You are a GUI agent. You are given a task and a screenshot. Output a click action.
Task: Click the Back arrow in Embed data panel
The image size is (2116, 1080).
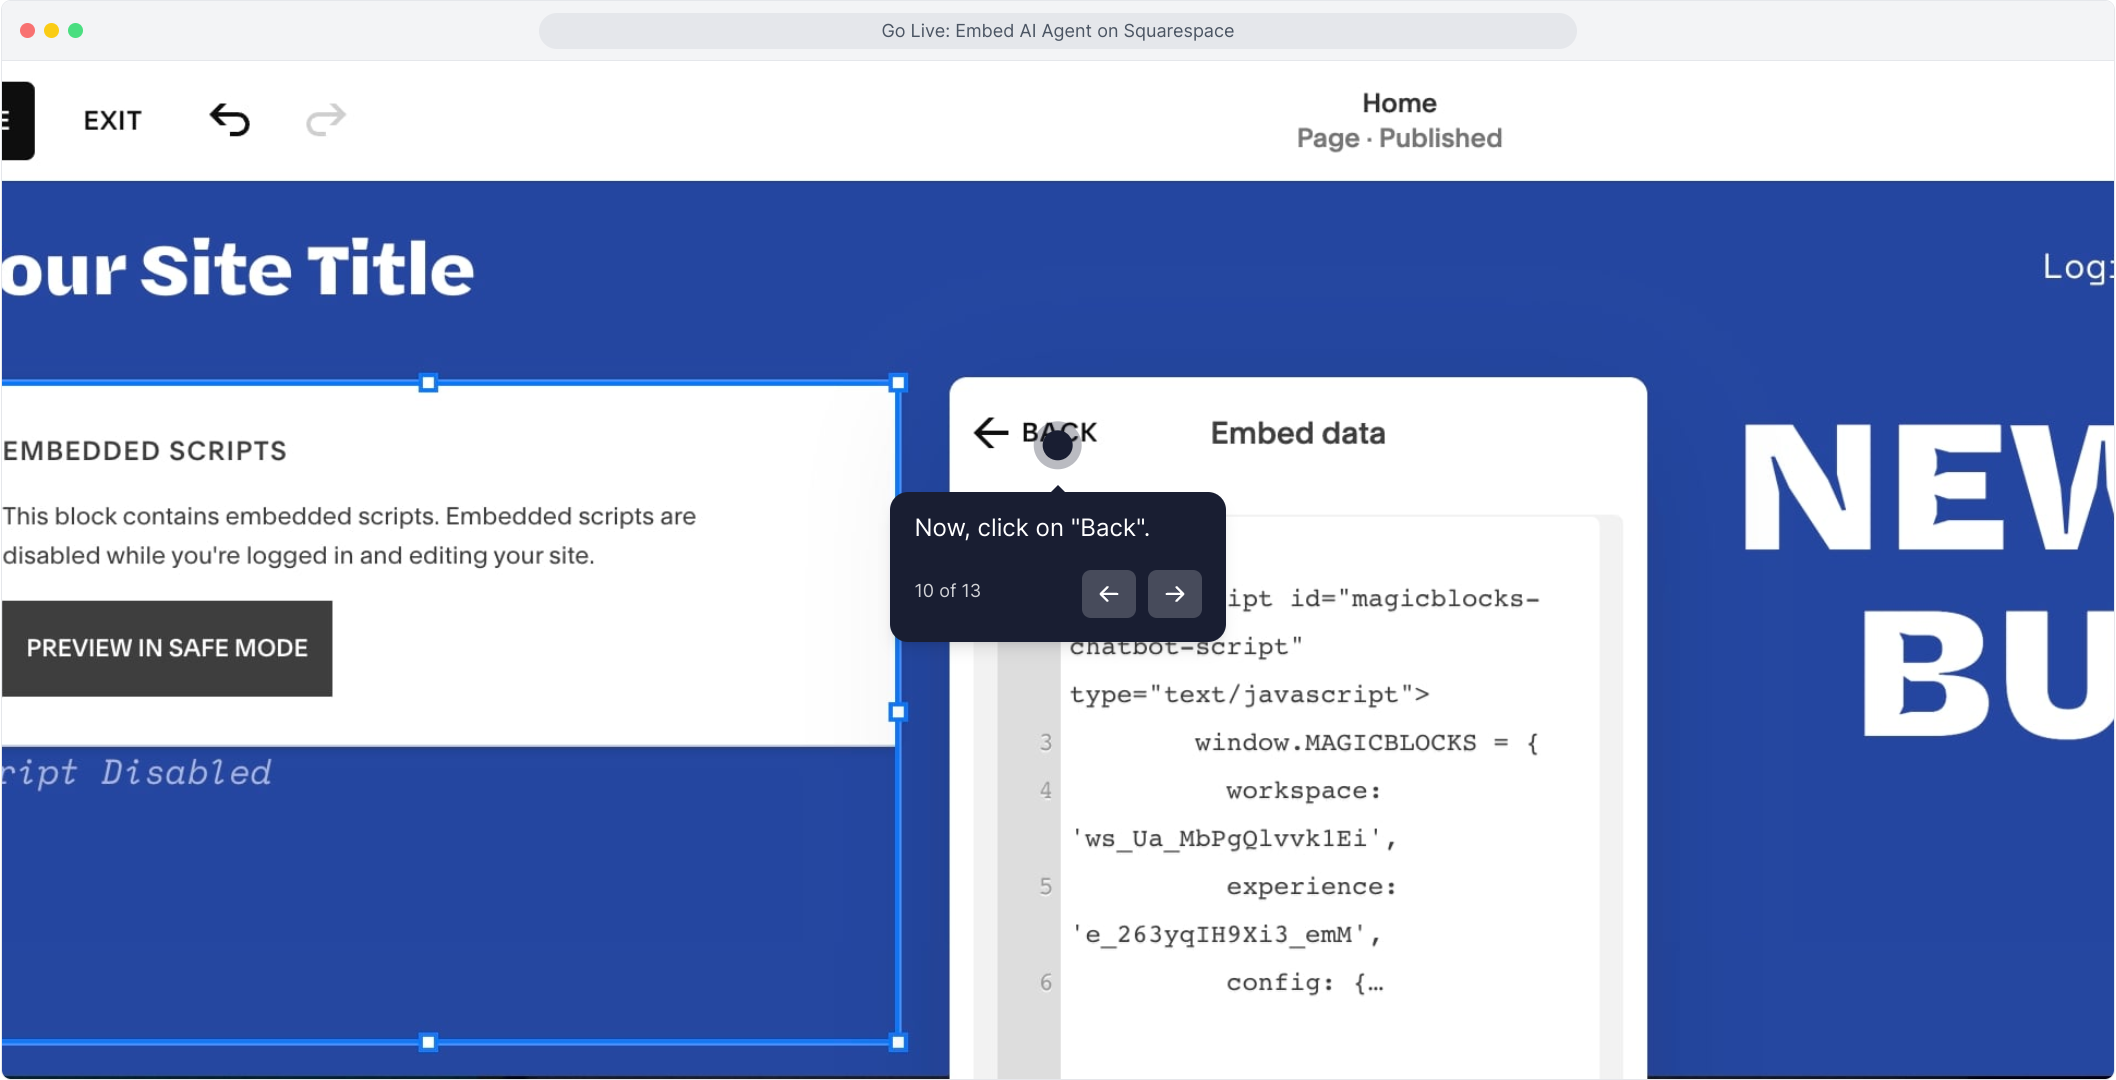(991, 433)
